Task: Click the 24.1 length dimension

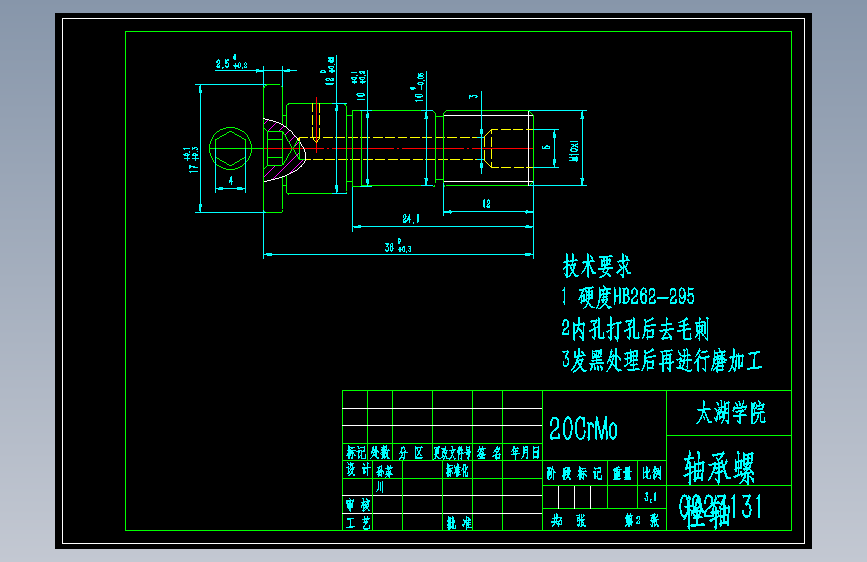Action: [x=410, y=218]
